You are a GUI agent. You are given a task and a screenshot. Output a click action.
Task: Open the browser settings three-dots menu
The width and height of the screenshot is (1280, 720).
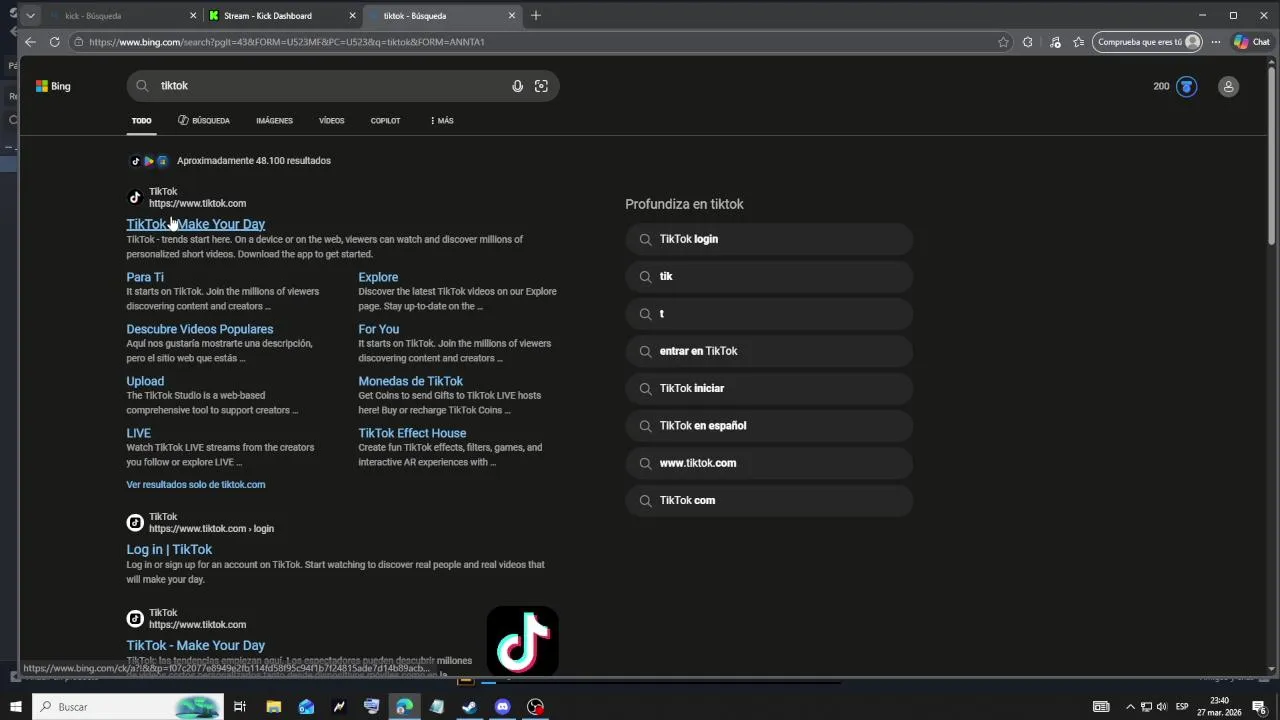[x=1216, y=42]
